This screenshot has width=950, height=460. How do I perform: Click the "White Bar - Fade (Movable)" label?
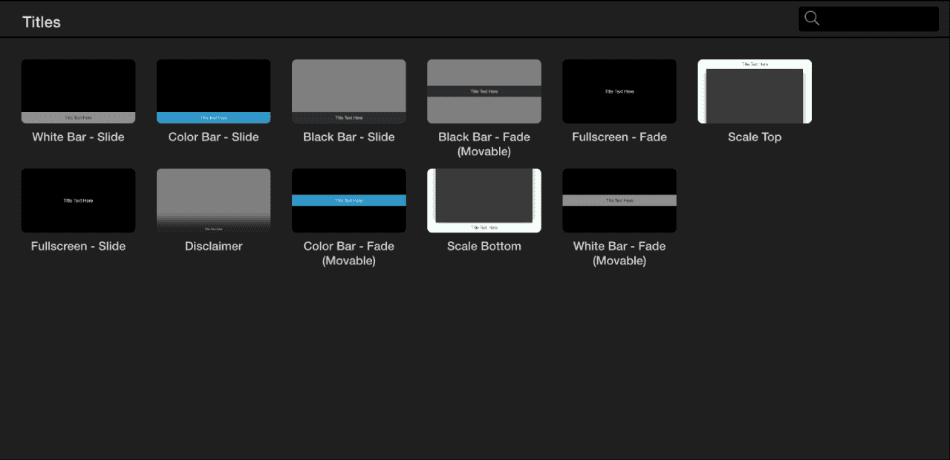point(619,253)
